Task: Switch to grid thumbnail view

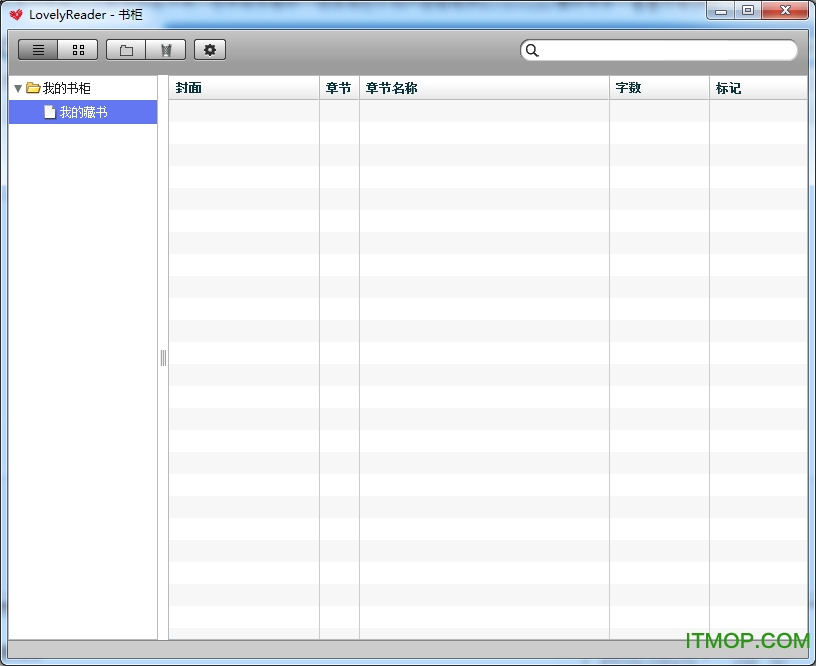Action: (78, 50)
